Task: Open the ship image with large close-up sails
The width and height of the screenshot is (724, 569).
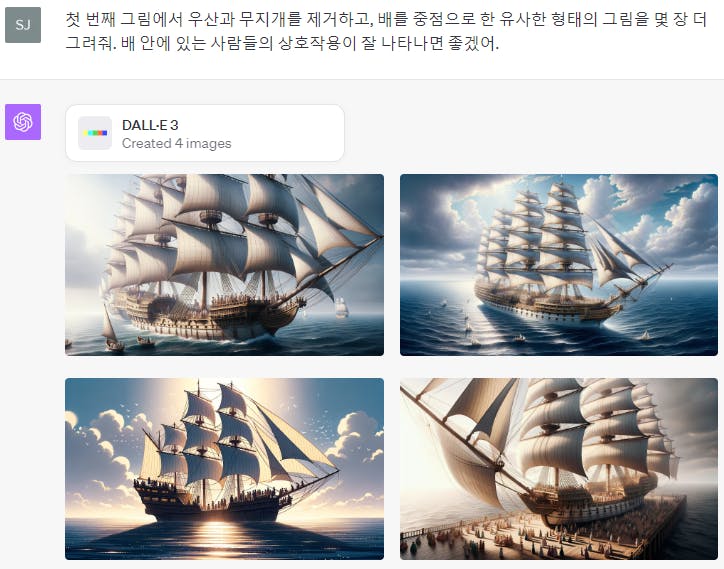Action: pos(224,265)
